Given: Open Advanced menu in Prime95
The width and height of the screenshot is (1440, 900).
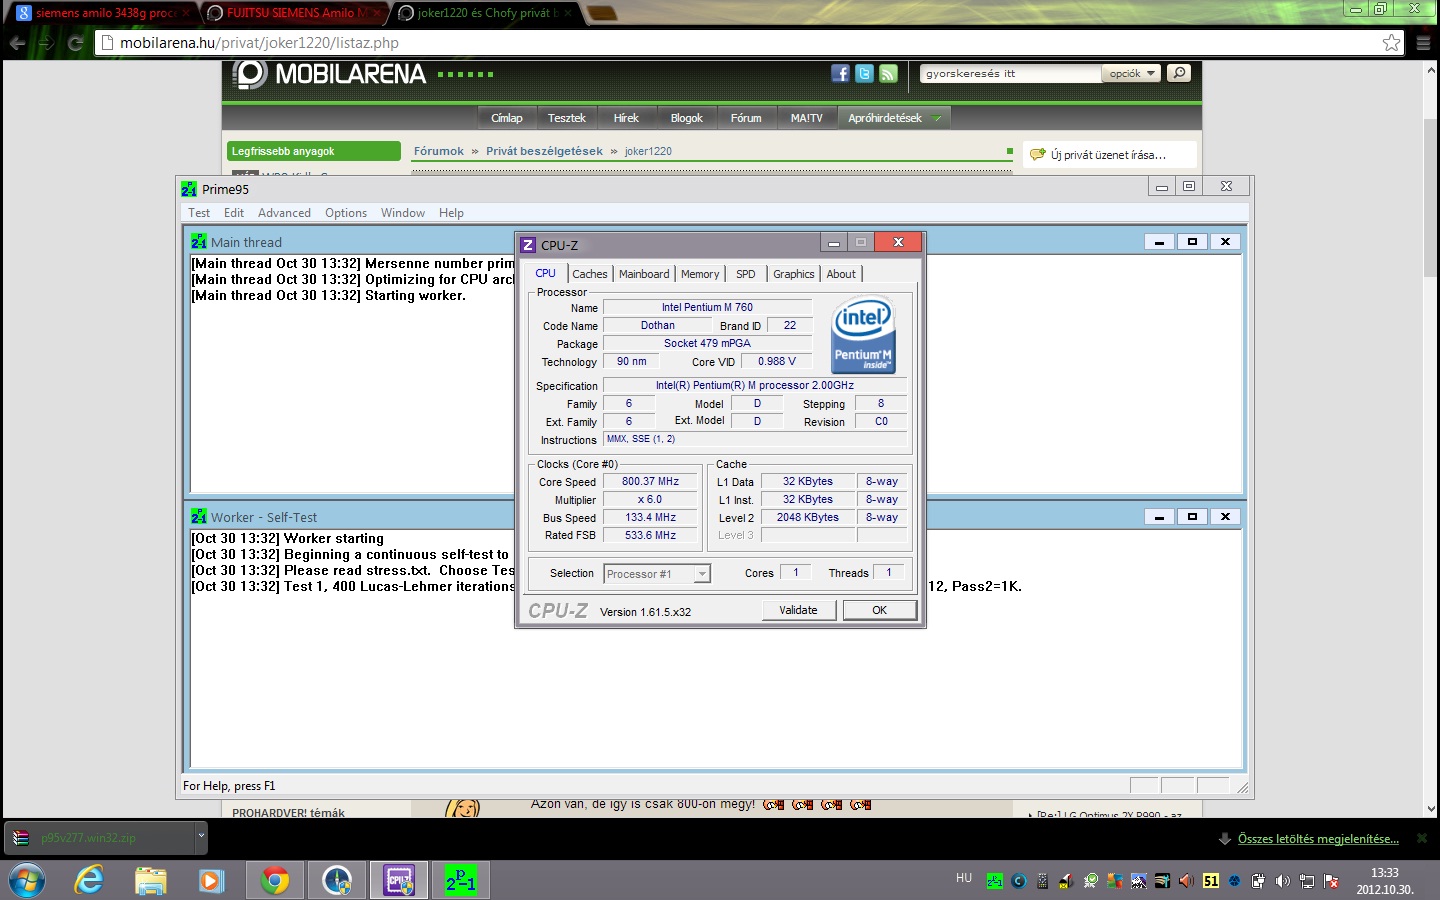Looking at the screenshot, I should coord(284,213).
